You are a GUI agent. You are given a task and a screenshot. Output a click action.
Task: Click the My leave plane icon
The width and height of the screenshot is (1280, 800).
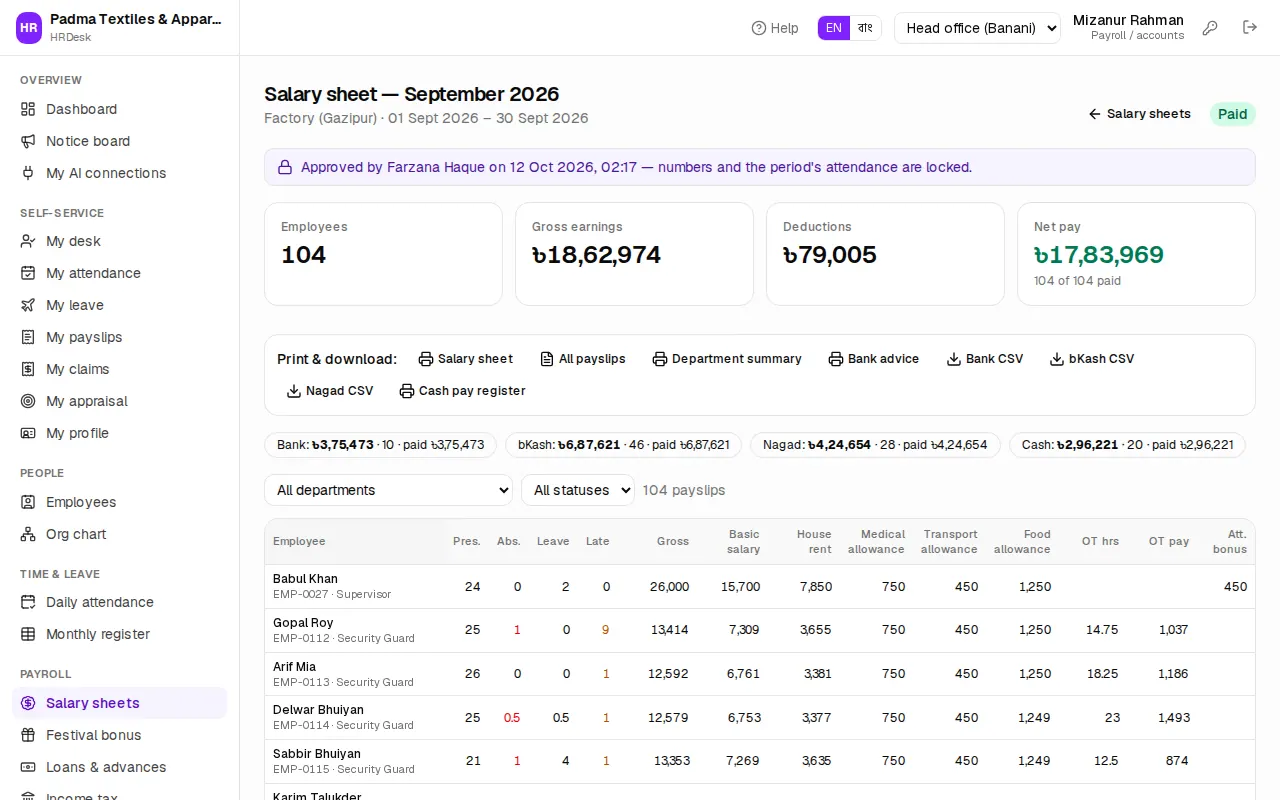tap(28, 305)
